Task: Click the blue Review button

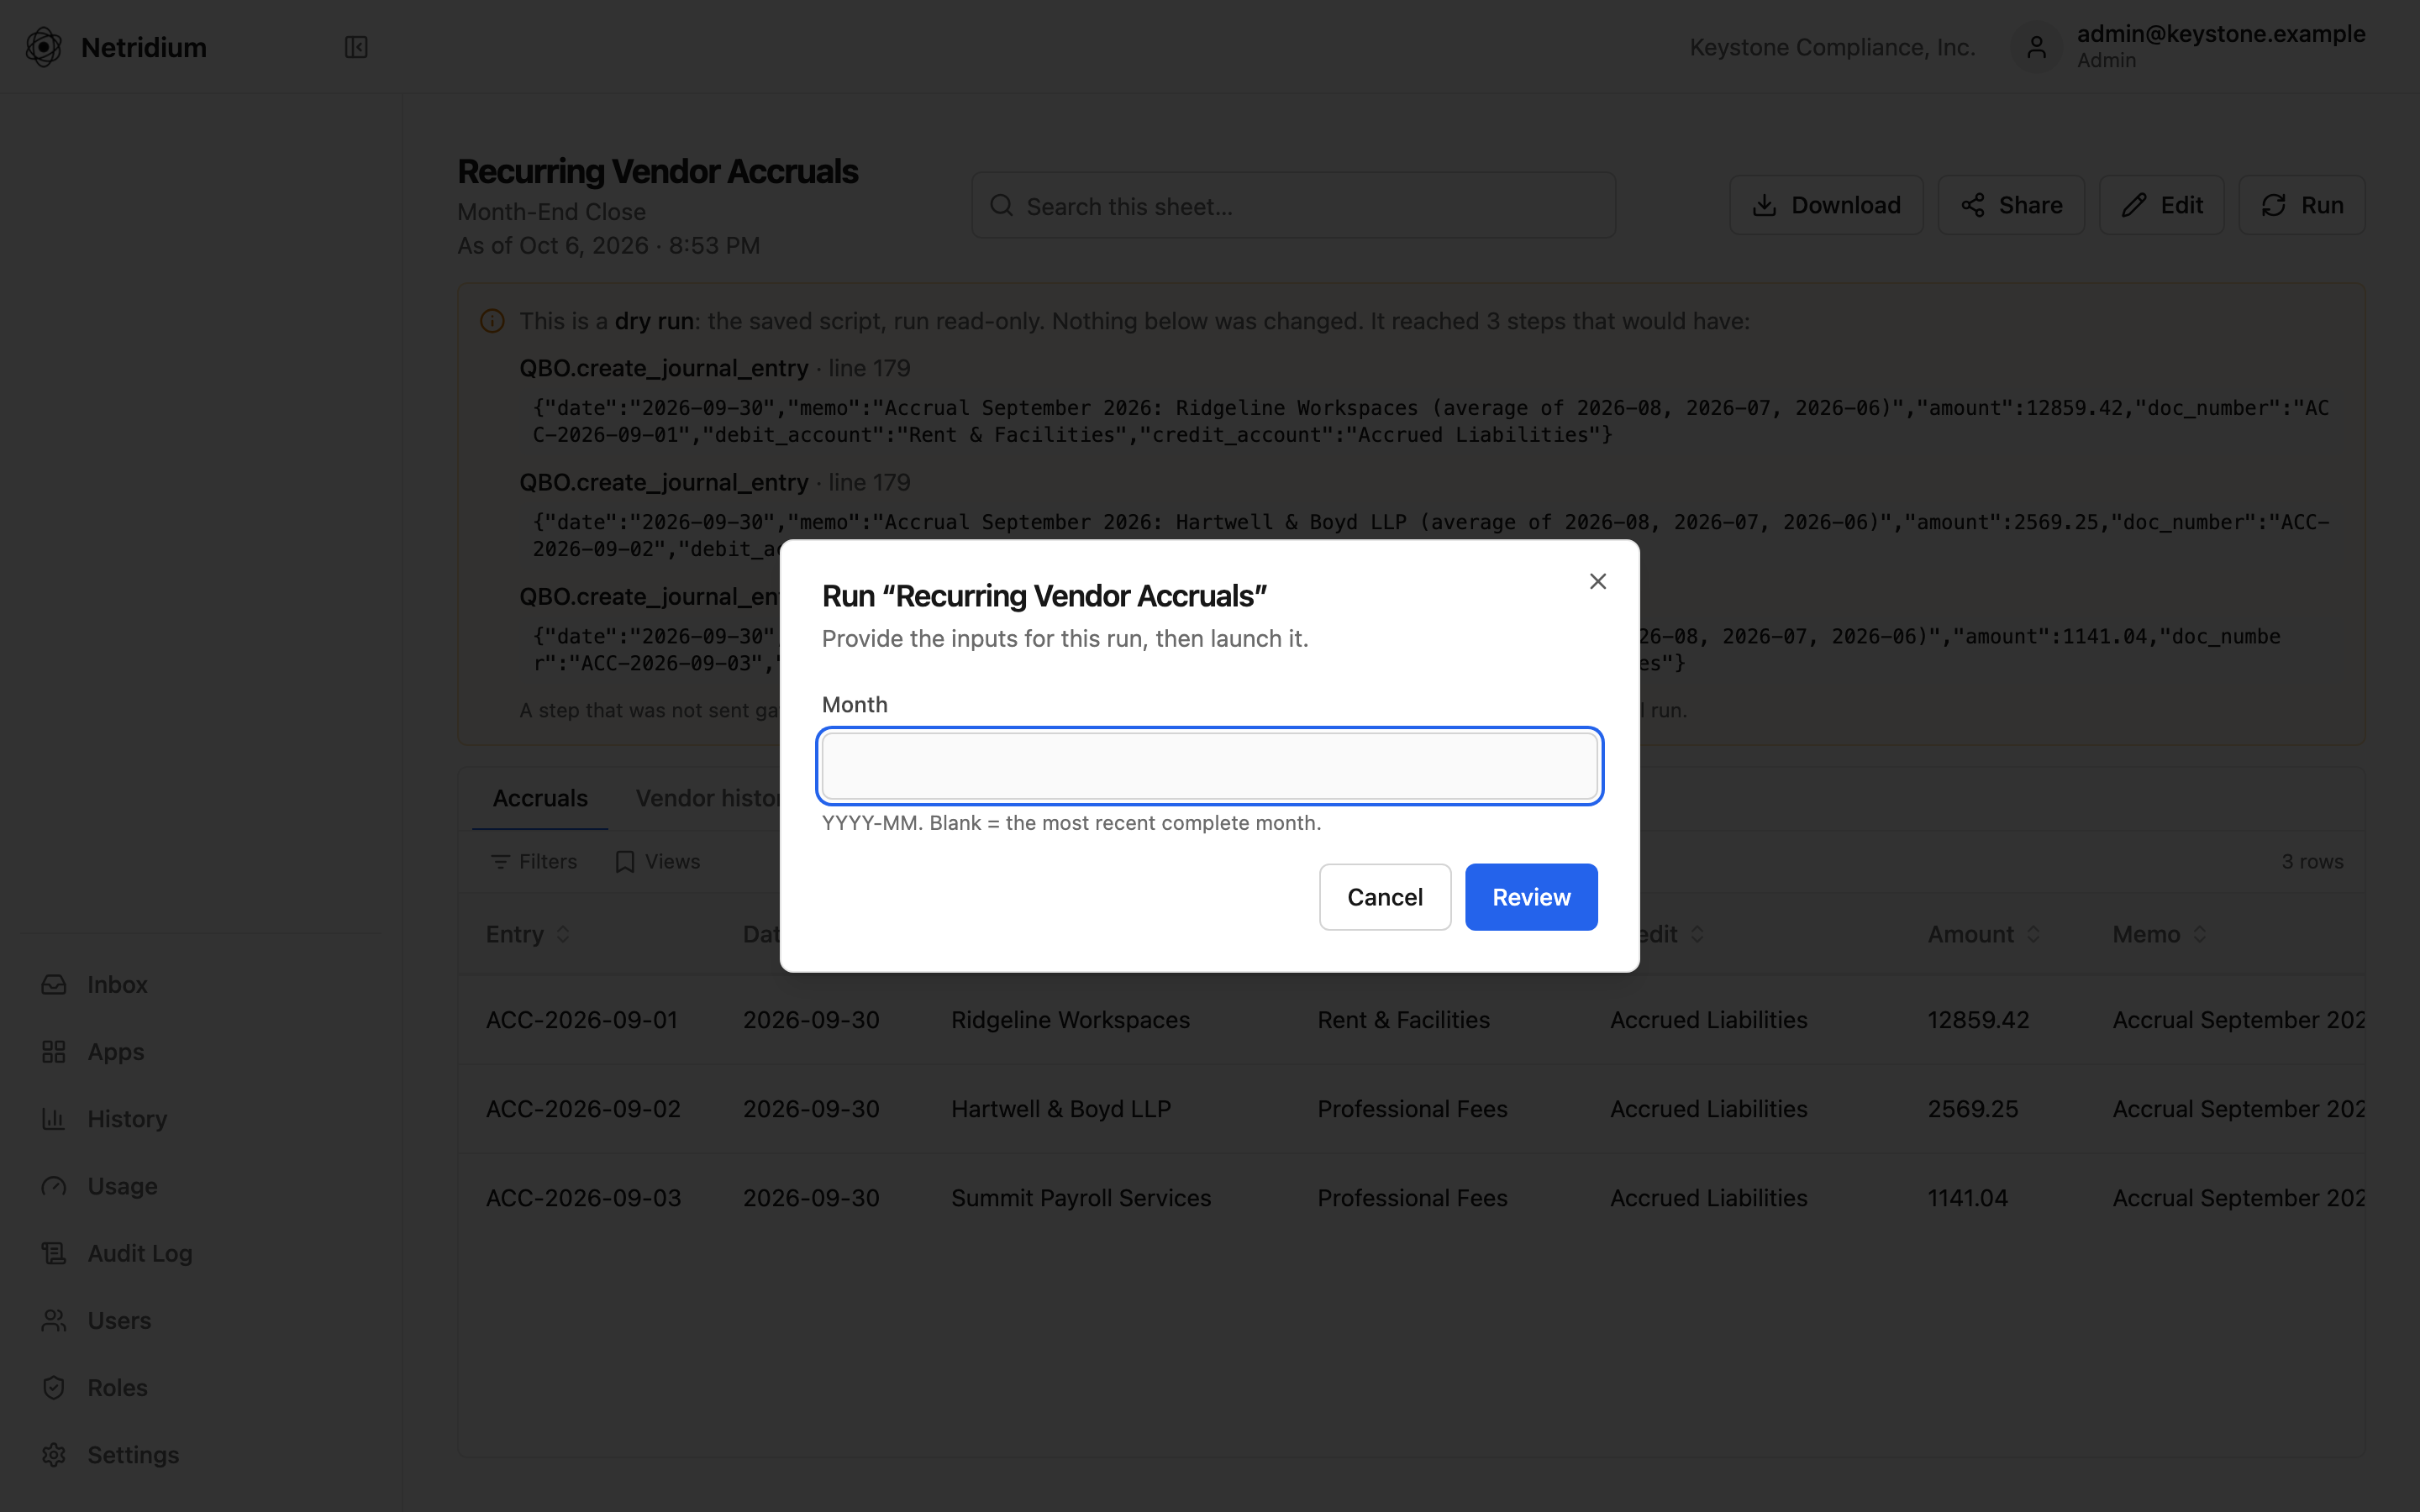Action: pyautogui.click(x=1531, y=897)
